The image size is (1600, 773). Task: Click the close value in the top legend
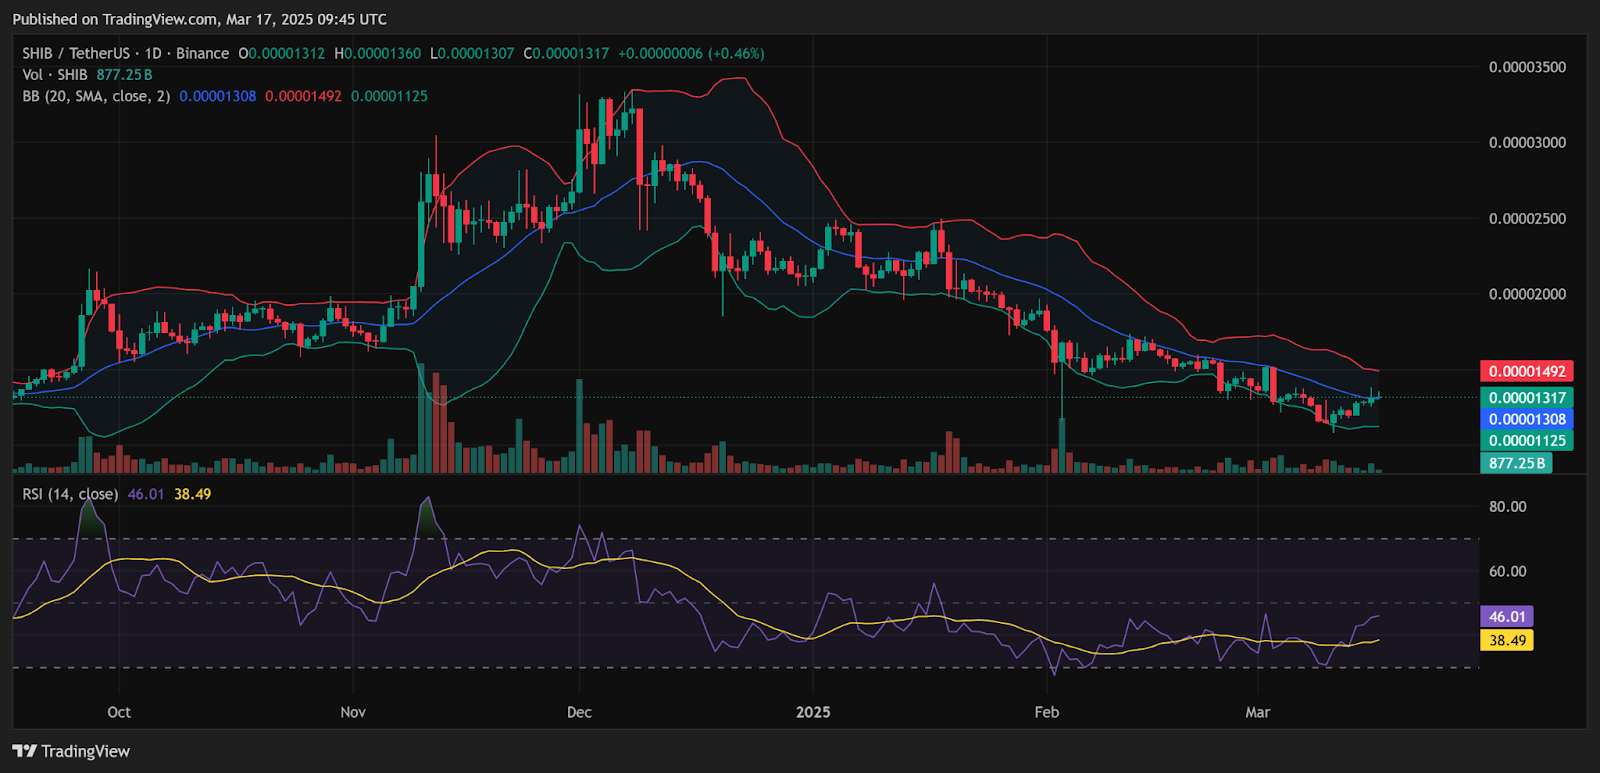[570, 53]
